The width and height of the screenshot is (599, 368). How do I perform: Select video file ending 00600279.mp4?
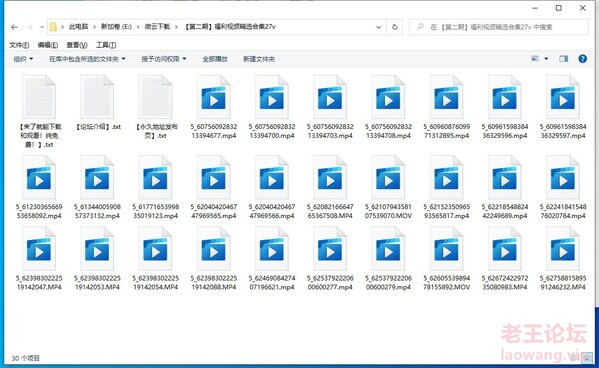[388, 259]
